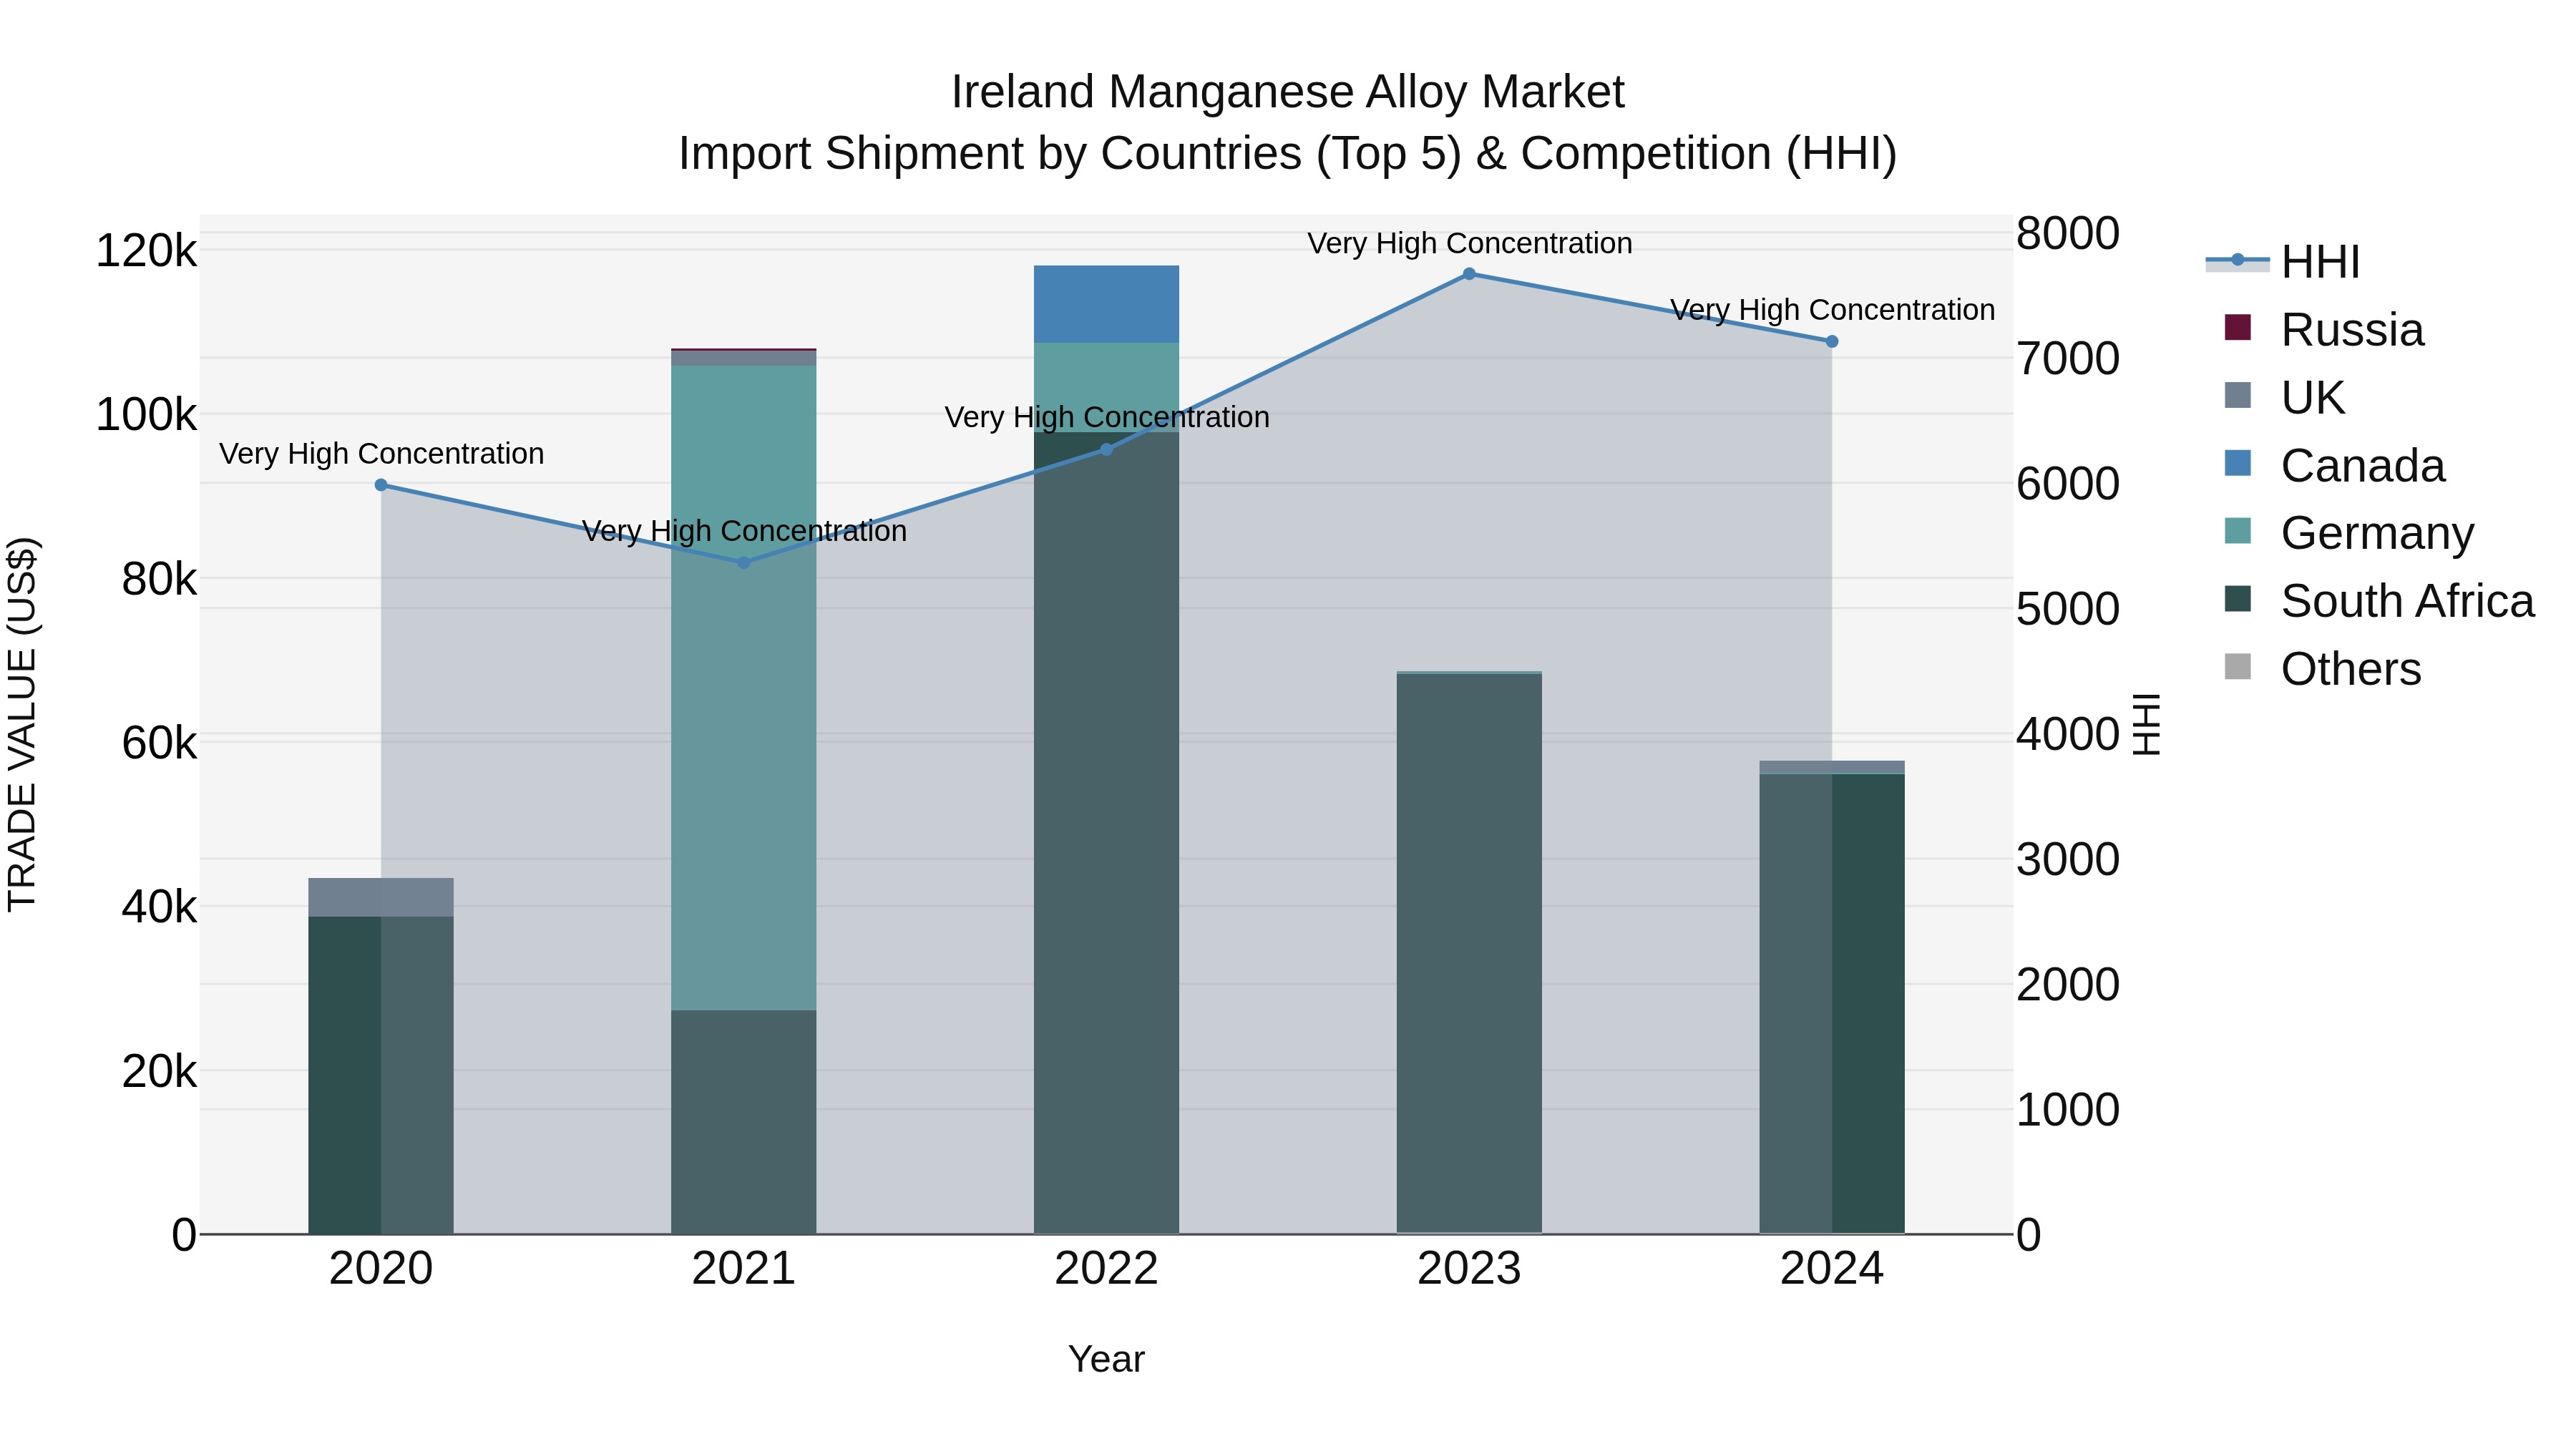Click the South Africa bar in 2024
The width and height of the screenshot is (2576, 1449).
click(1832, 1004)
